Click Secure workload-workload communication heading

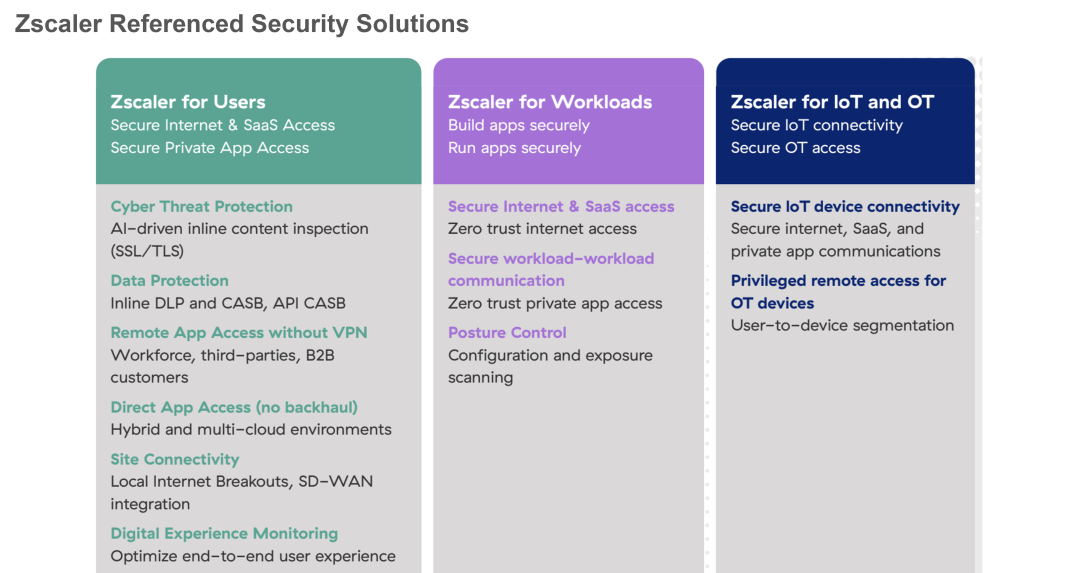(x=551, y=270)
